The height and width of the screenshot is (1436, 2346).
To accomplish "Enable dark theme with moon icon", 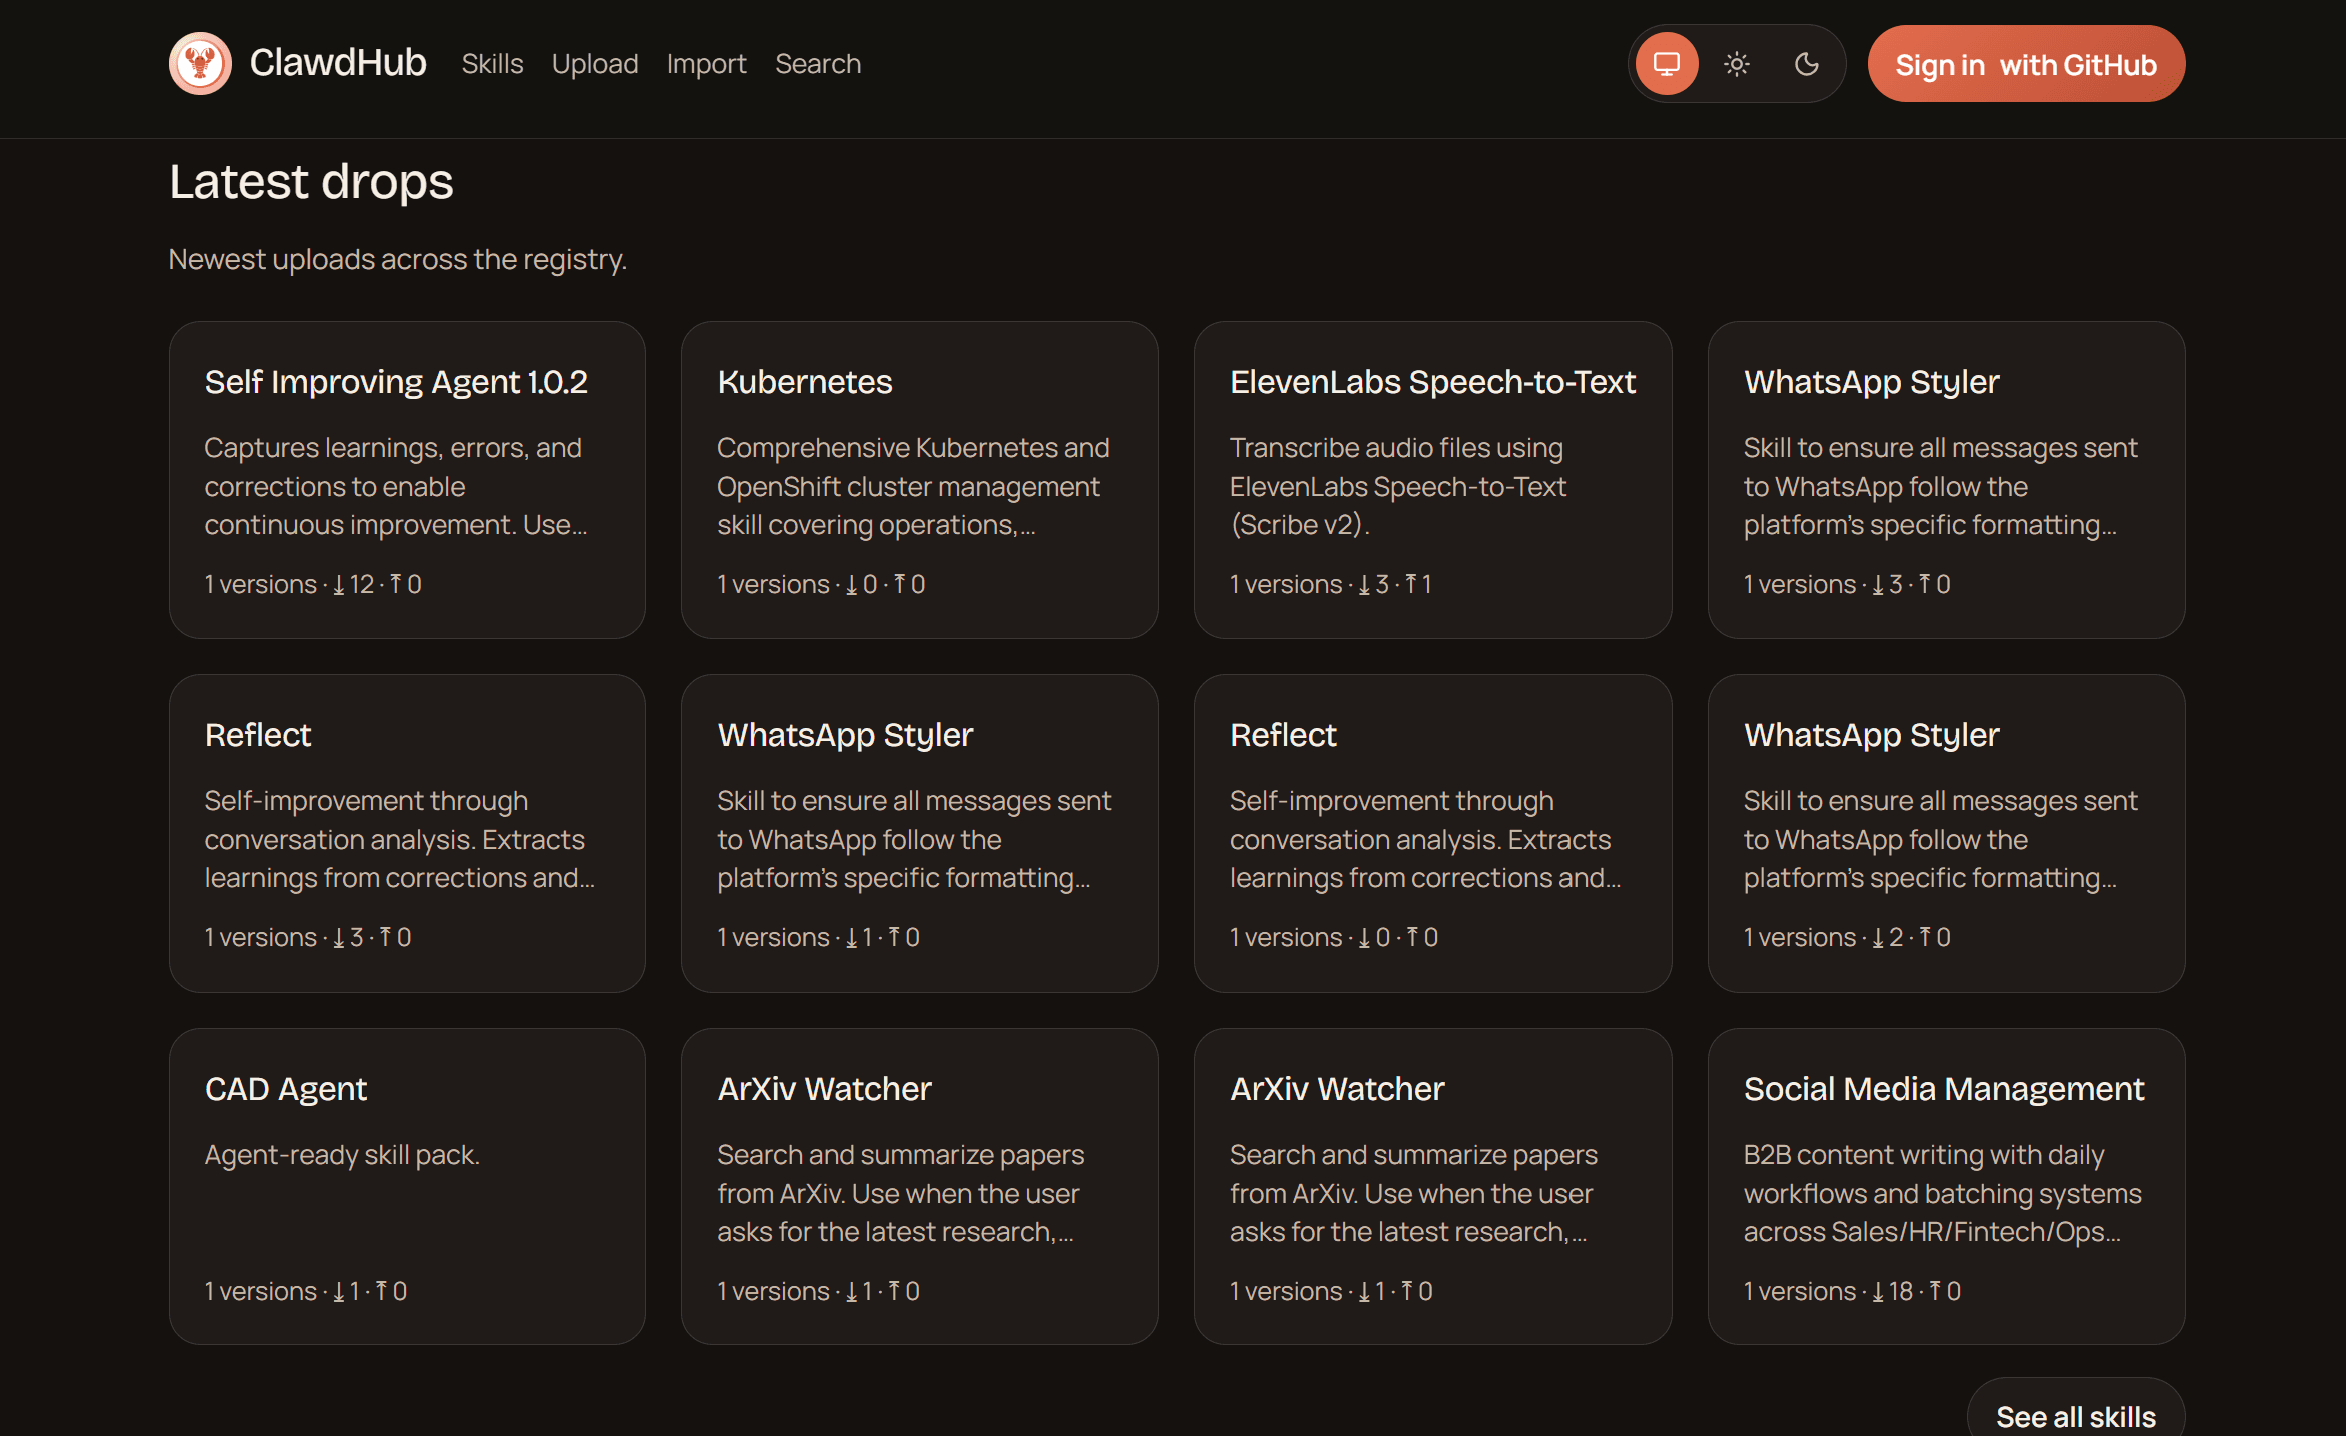I will point(1806,64).
